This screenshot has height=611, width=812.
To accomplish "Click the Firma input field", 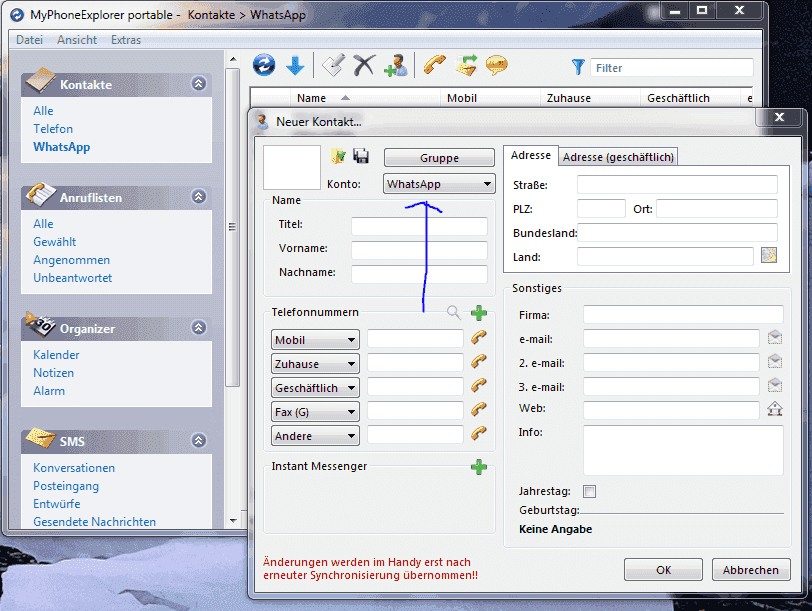I will [x=683, y=314].
